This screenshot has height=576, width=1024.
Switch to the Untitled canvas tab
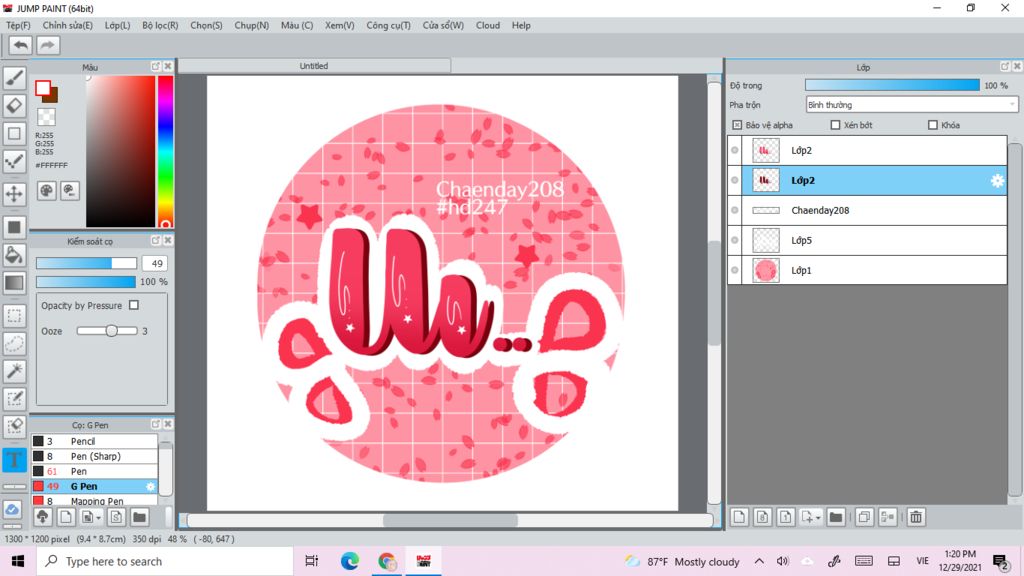(314, 66)
